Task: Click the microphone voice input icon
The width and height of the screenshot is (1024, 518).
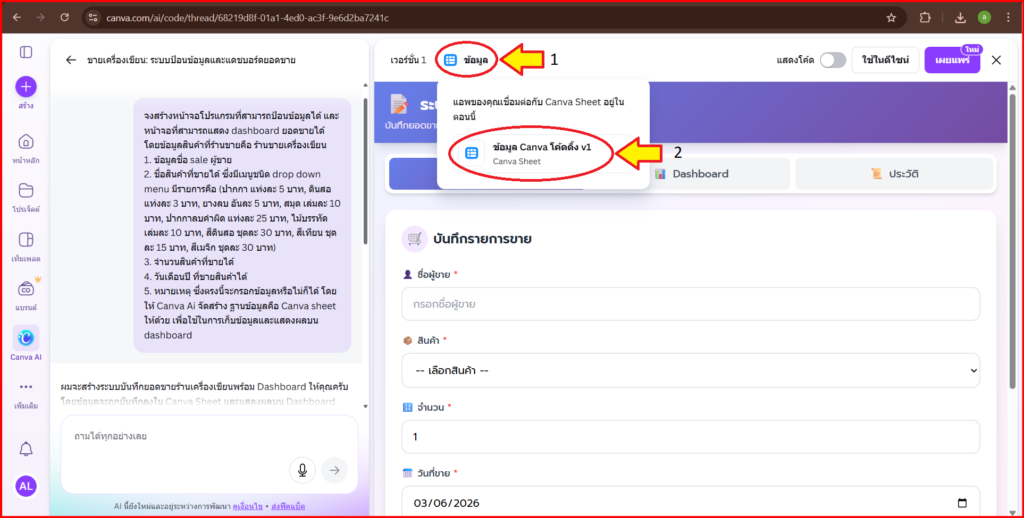Action: 301,469
